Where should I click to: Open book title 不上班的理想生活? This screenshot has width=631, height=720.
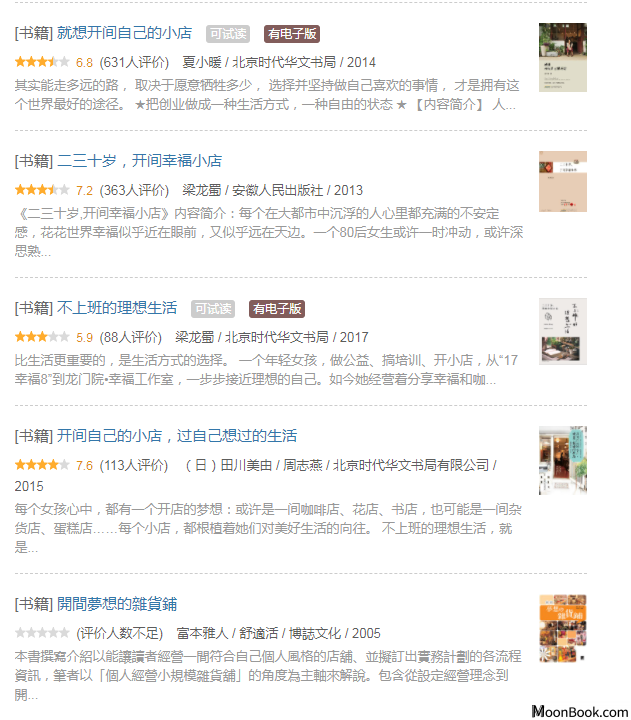click(x=117, y=308)
